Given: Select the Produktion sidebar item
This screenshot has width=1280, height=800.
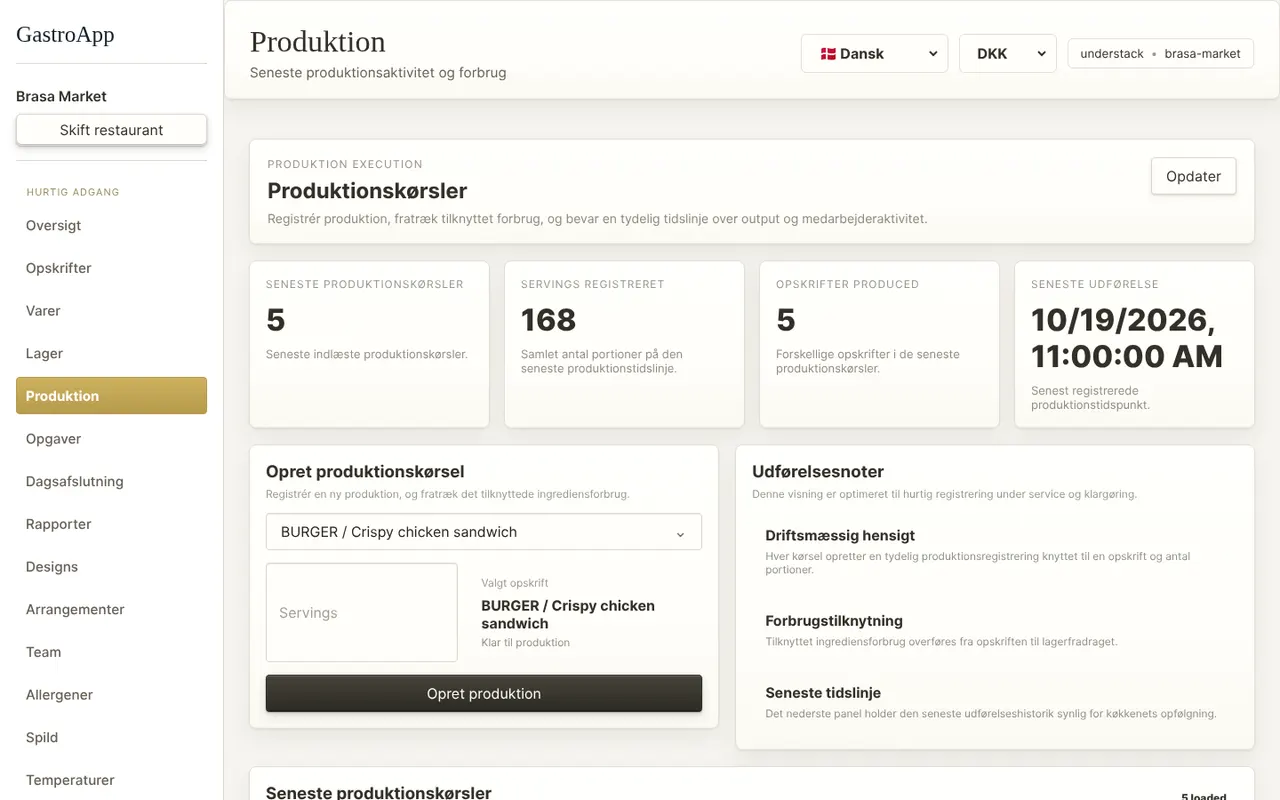Looking at the screenshot, I should pyautogui.click(x=111, y=396).
